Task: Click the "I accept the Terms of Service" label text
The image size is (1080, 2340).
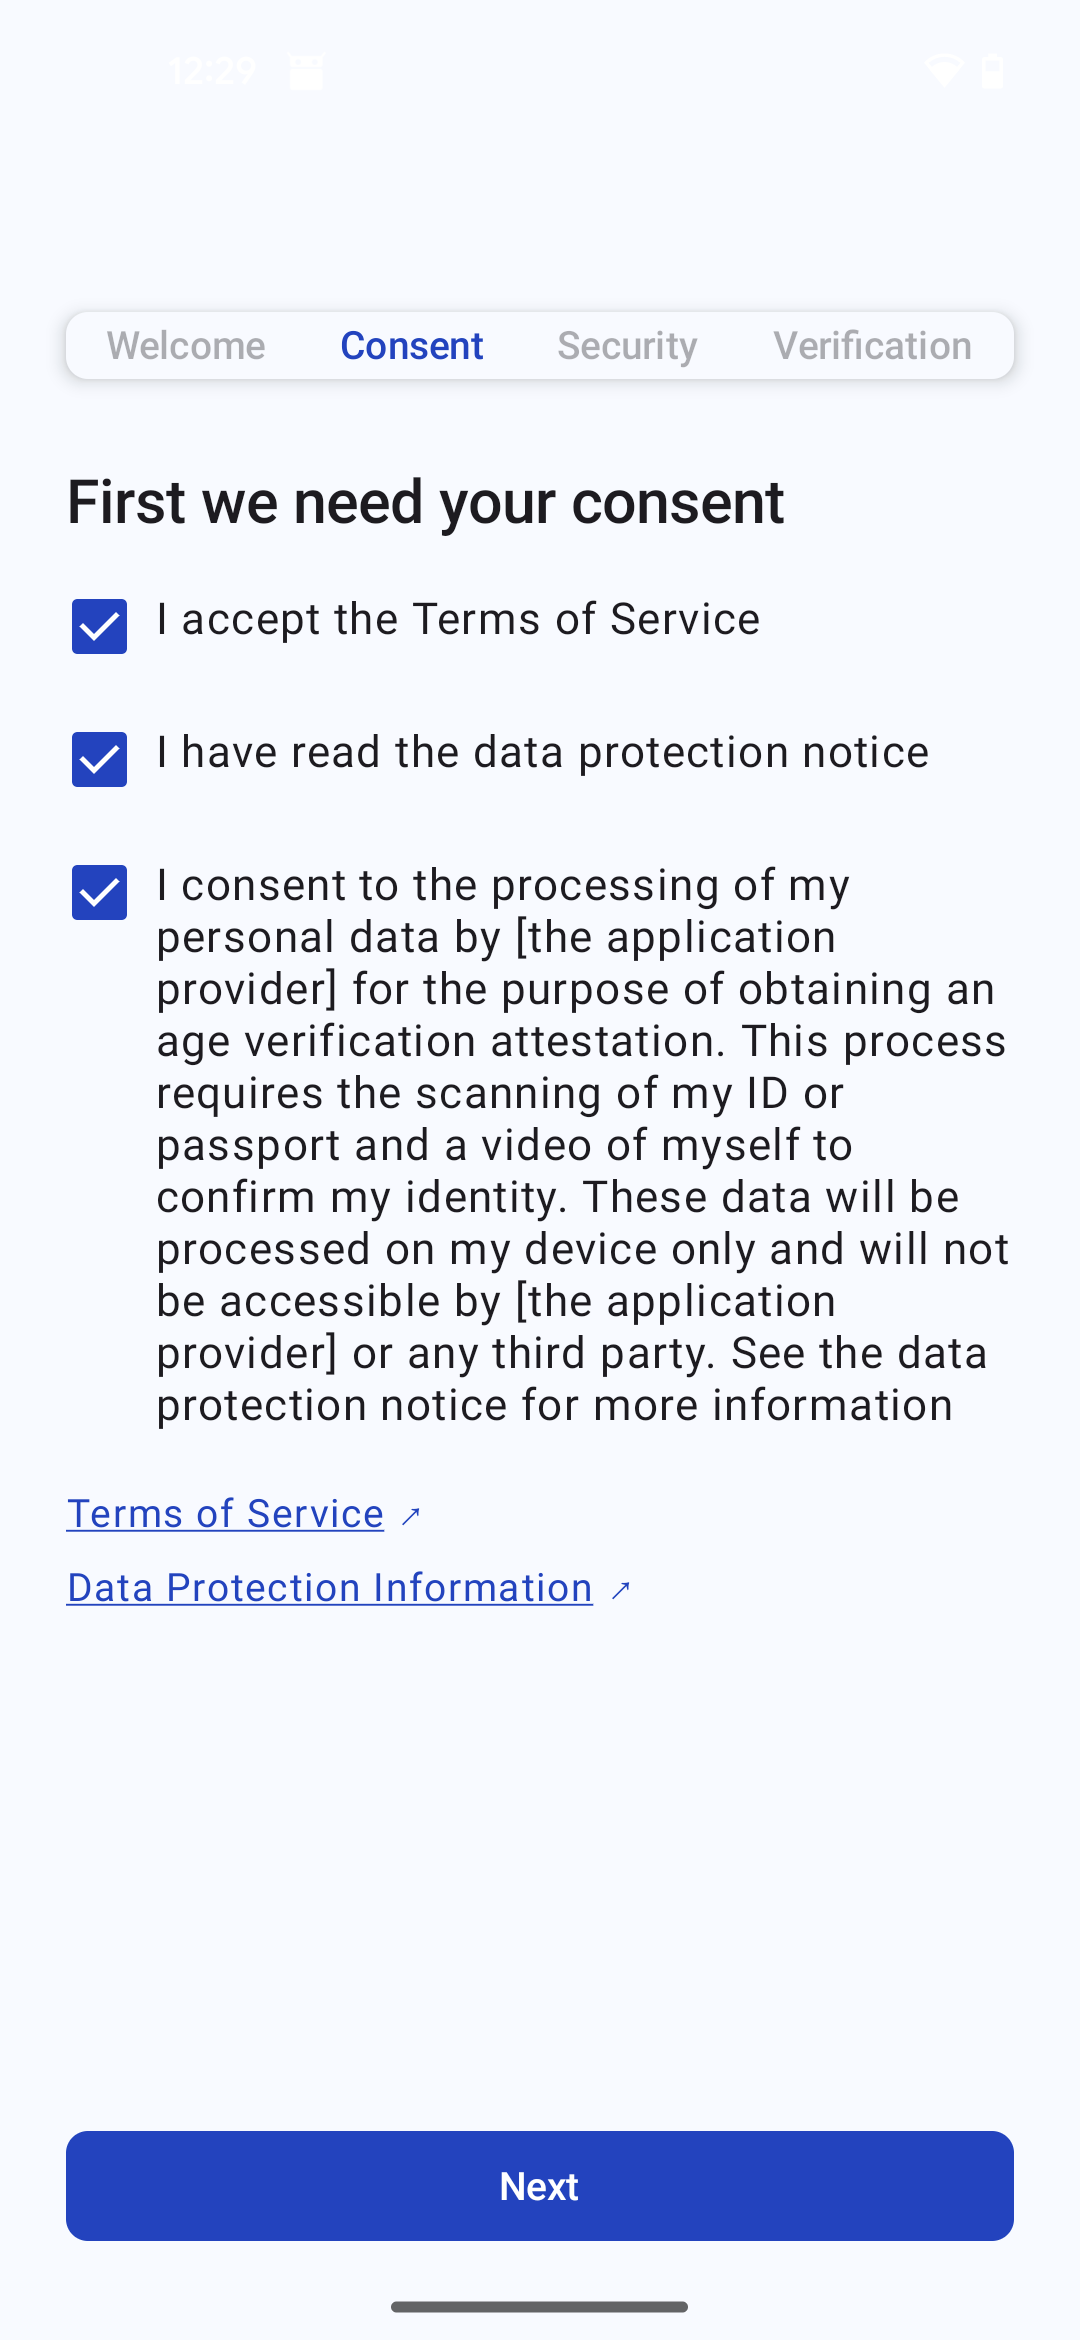Action: (458, 620)
